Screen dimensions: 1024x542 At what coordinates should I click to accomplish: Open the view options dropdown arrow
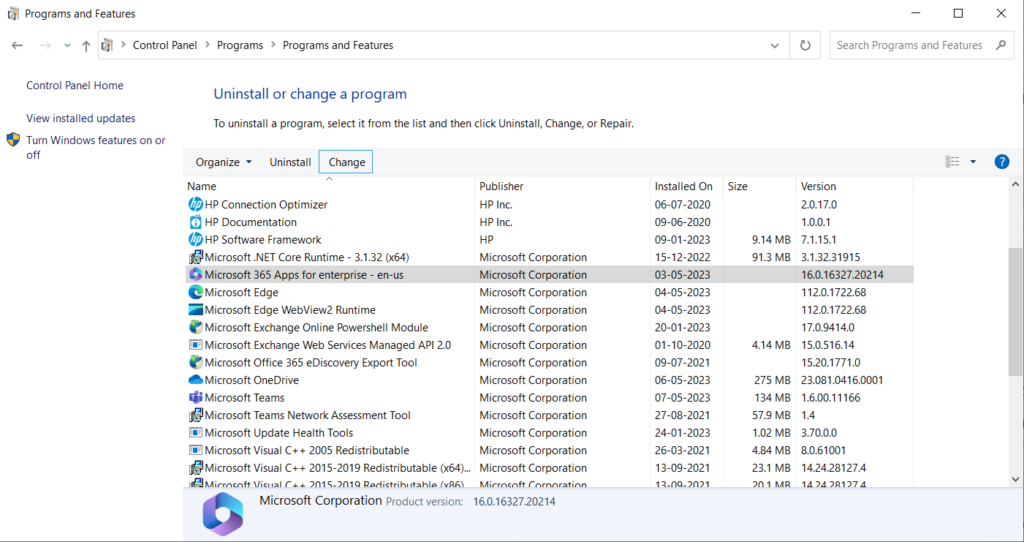(973, 162)
